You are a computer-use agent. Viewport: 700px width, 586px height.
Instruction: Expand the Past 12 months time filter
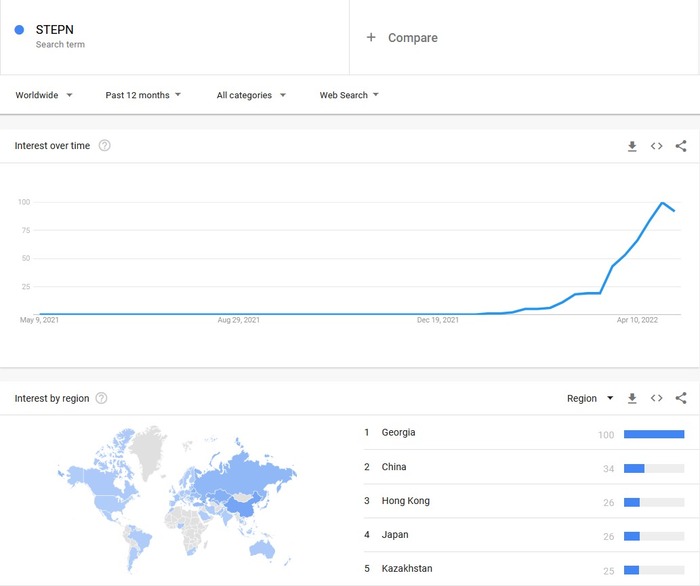coord(143,95)
